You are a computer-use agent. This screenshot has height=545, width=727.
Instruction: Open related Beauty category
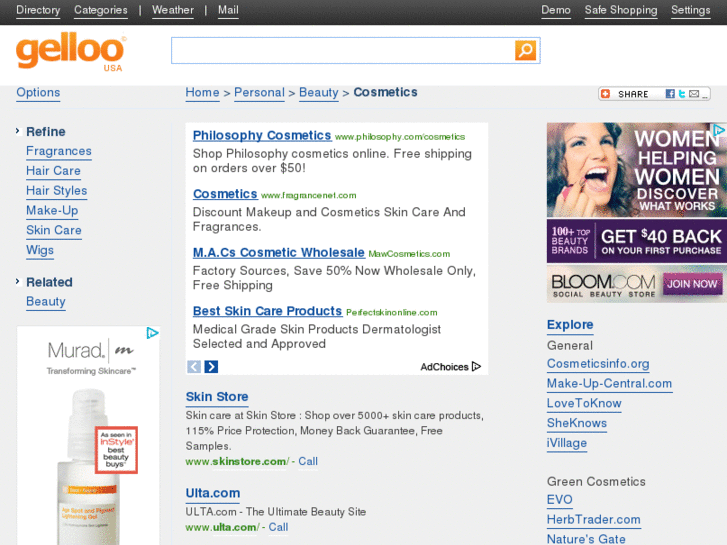(45, 301)
